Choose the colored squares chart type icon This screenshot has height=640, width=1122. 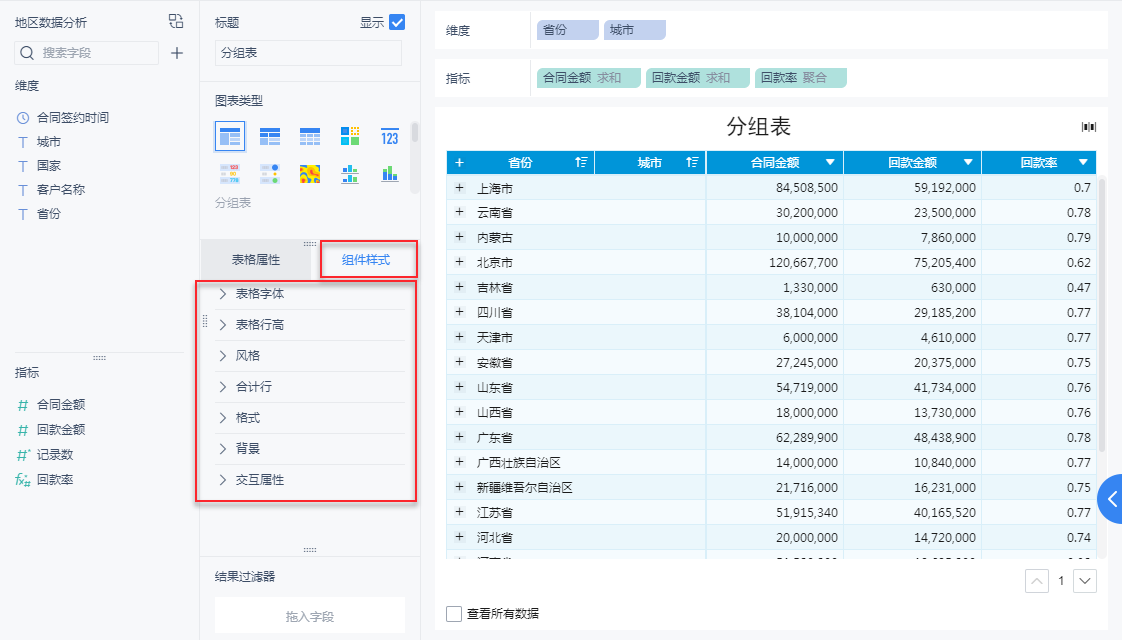pos(350,136)
